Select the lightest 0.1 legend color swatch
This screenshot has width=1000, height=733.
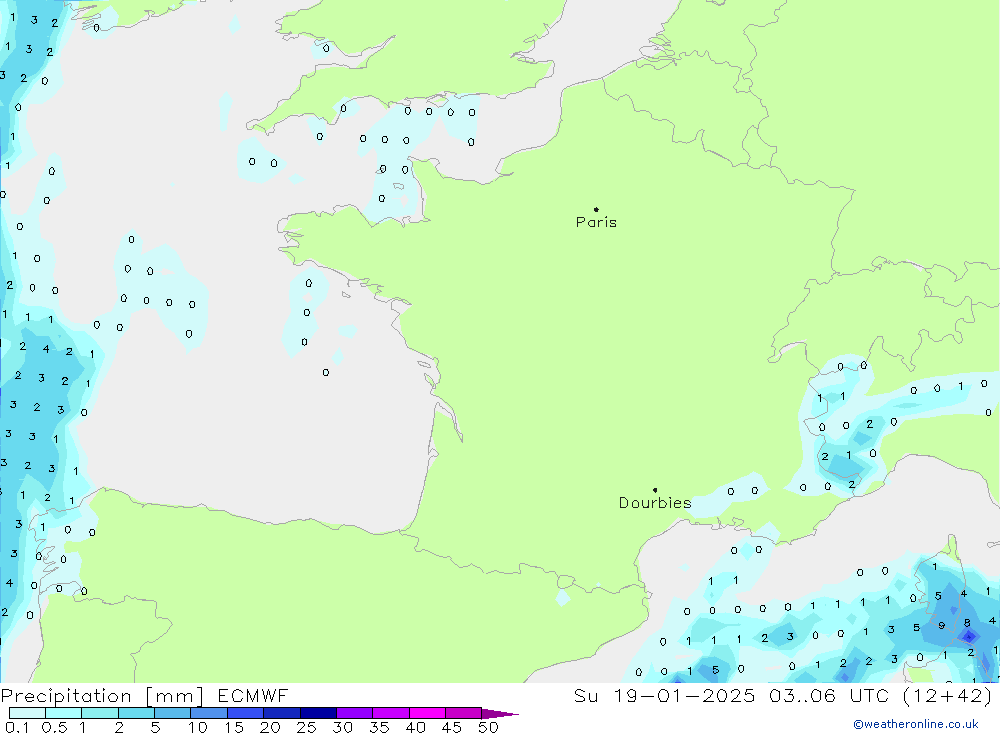[27, 713]
